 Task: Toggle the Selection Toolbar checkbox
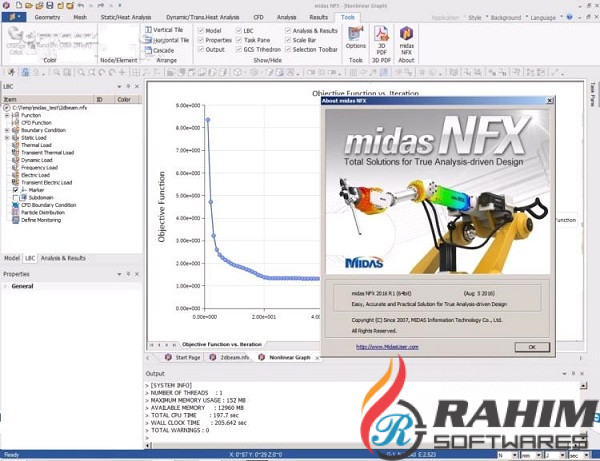click(288, 49)
